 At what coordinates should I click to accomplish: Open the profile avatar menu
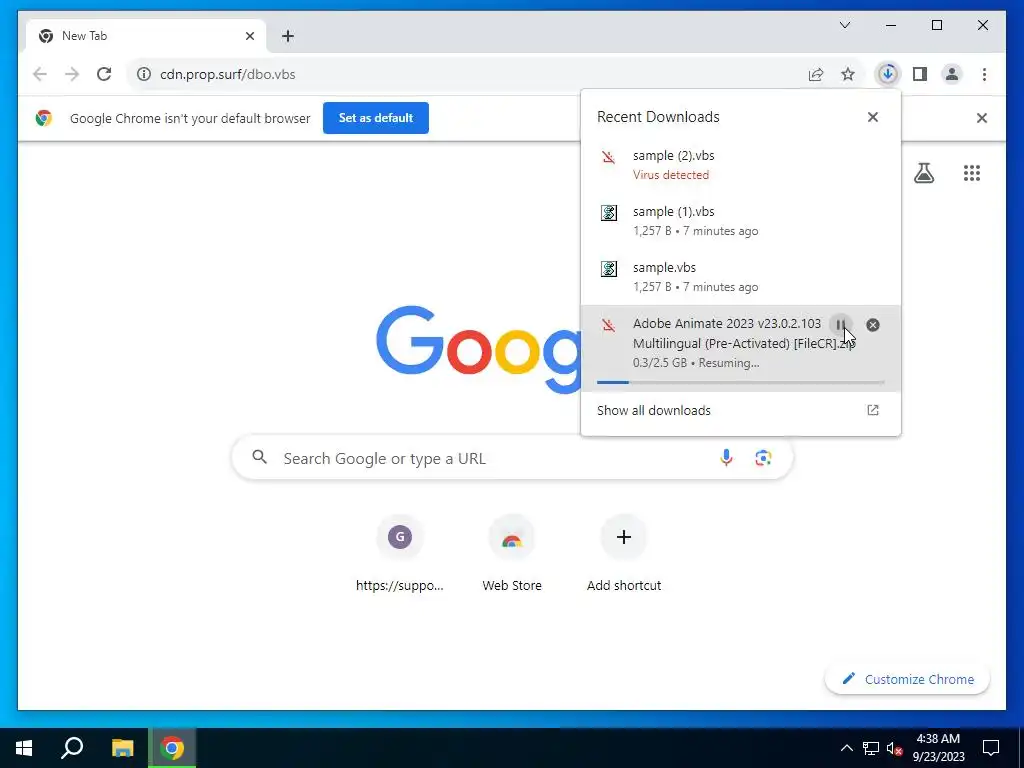(x=952, y=74)
